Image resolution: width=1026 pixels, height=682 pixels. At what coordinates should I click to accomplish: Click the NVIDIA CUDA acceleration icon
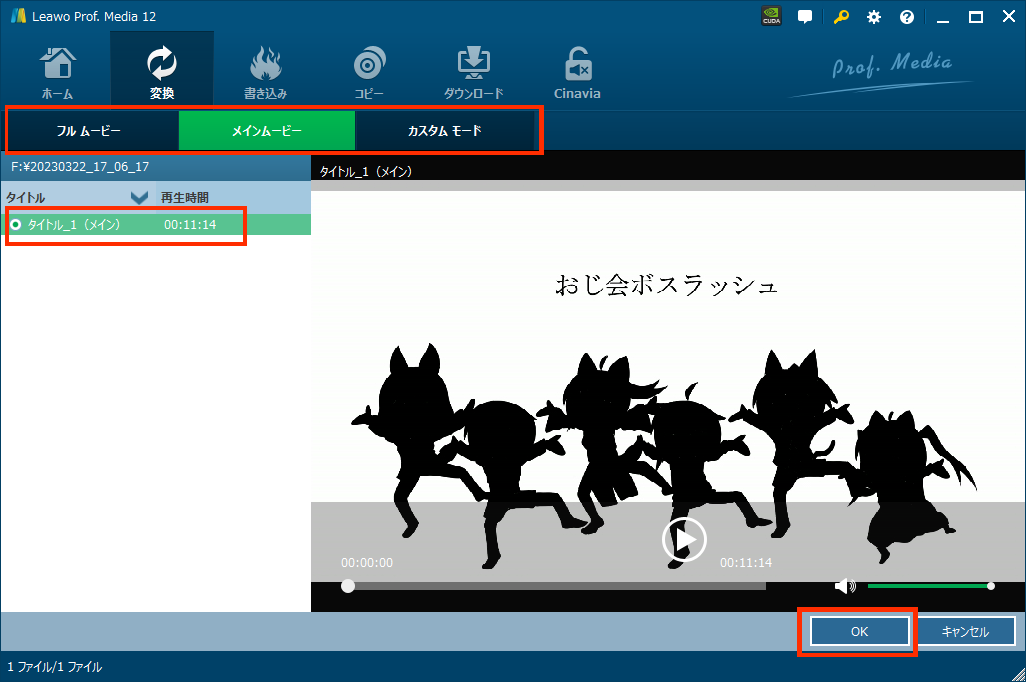pyautogui.click(x=771, y=17)
